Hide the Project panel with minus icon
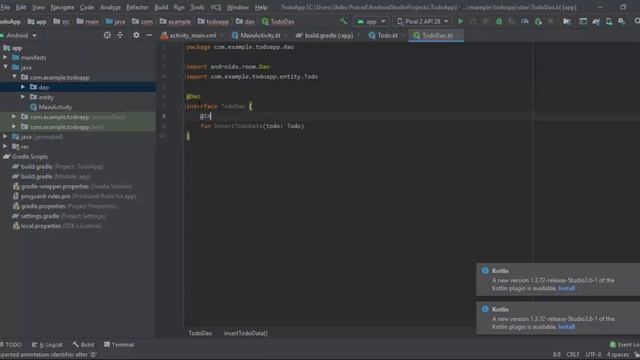The image size is (640, 360). point(149,36)
